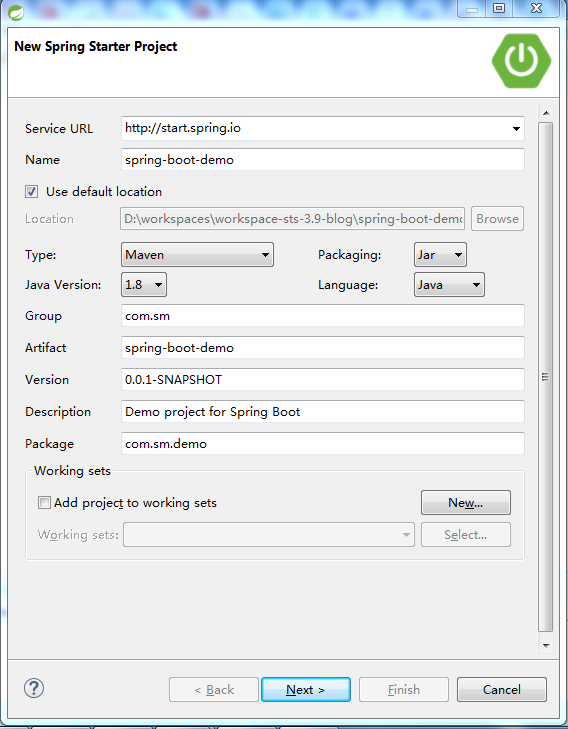Click the Name field spring-boot-demo

323,159
